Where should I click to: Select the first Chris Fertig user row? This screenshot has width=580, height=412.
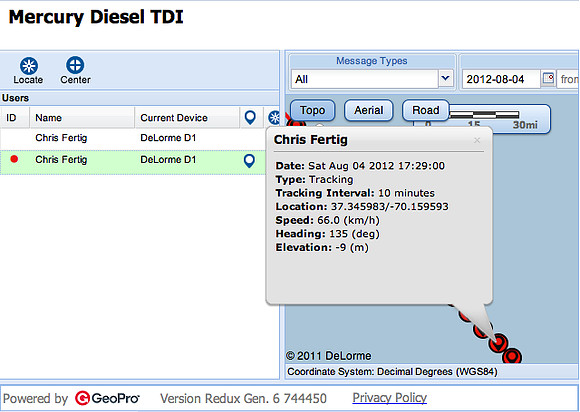click(x=133, y=138)
